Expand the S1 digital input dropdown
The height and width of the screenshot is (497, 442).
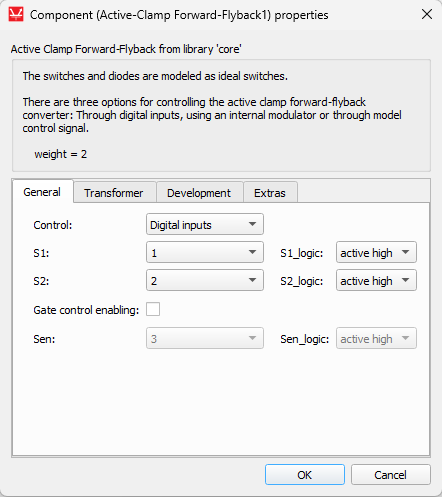[205, 252]
